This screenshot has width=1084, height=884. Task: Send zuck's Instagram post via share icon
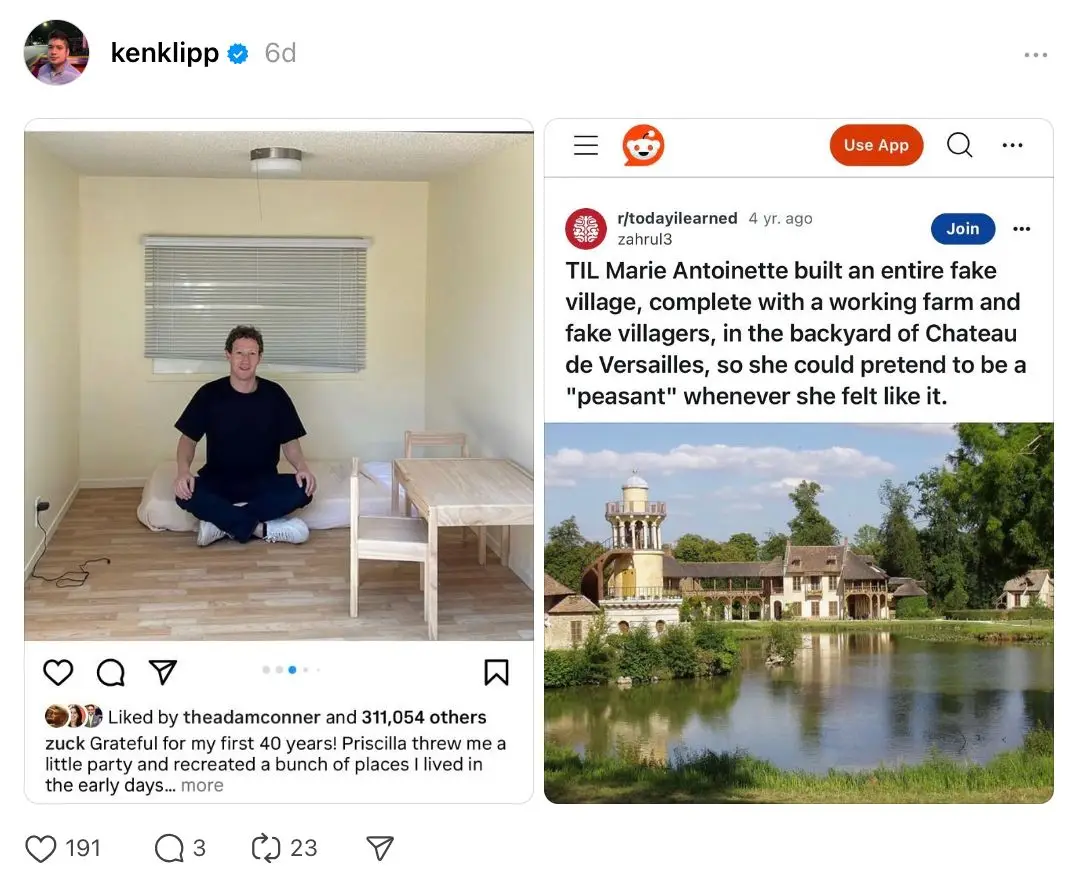162,673
